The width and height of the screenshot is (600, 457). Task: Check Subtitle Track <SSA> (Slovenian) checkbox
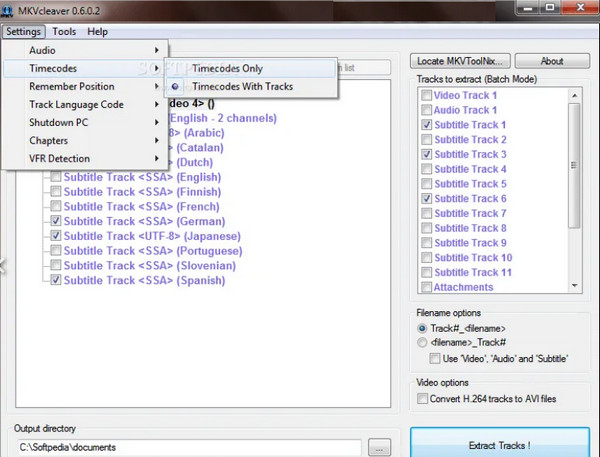coord(56,265)
